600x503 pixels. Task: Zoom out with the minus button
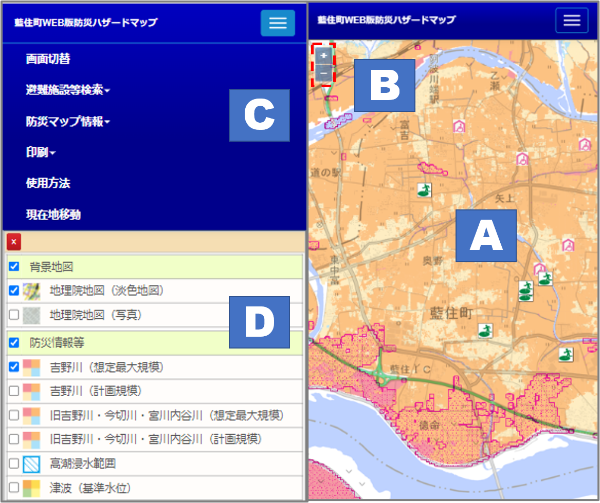pyautogui.click(x=324, y=73)
